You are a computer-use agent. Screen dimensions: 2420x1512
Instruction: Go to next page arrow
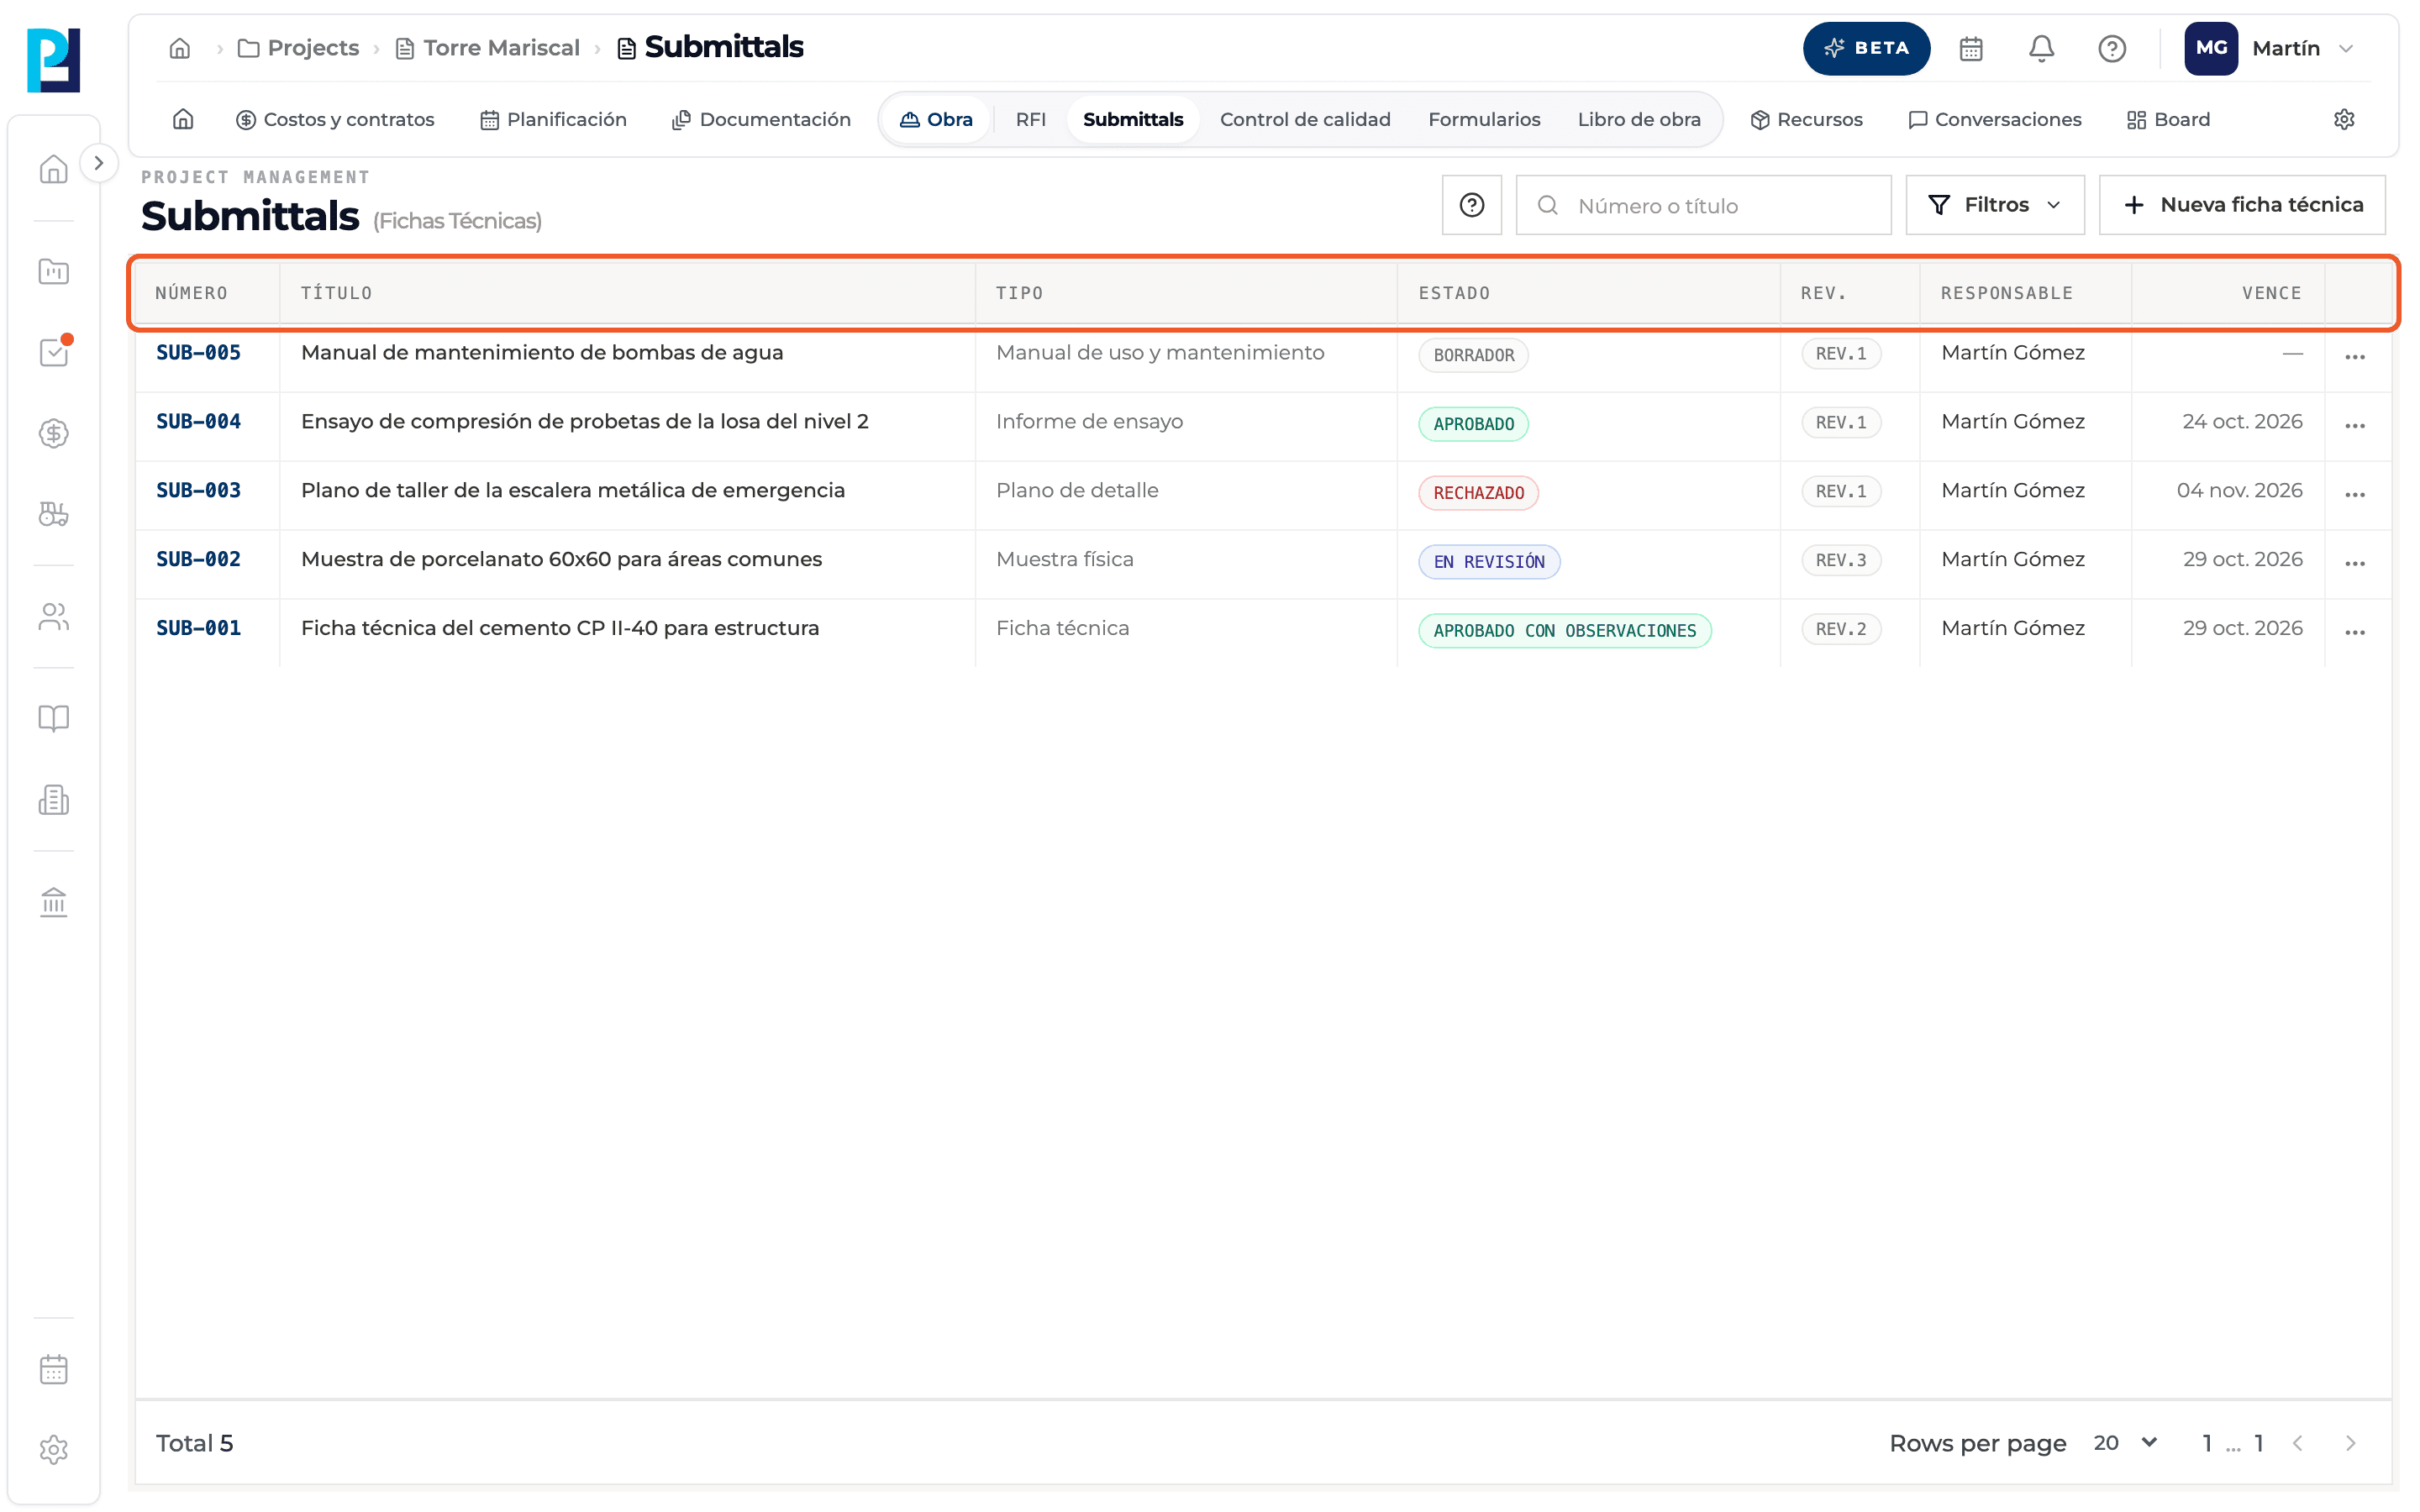2351,1443
